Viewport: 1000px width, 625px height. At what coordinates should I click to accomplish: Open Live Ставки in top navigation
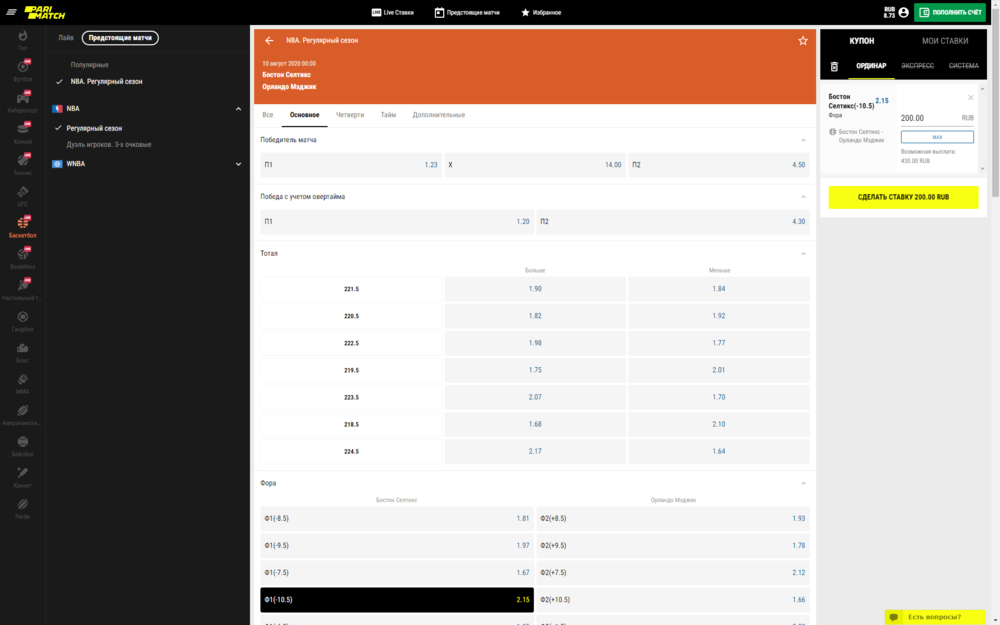tap(393, 12)
